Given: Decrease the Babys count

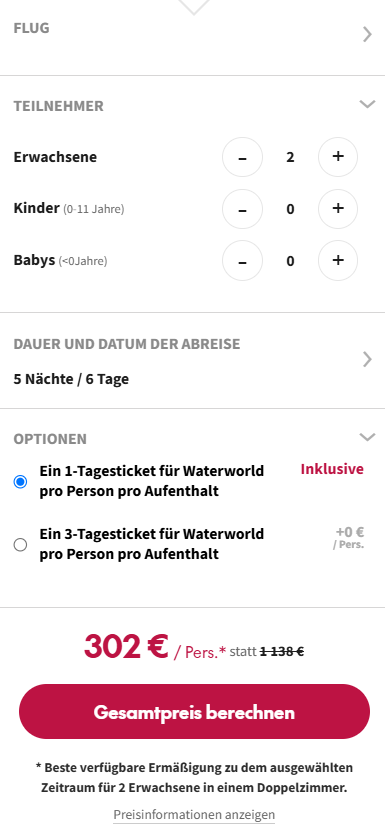Looking at the screenshot, I should pyautogui.click(x=242, y=260).
